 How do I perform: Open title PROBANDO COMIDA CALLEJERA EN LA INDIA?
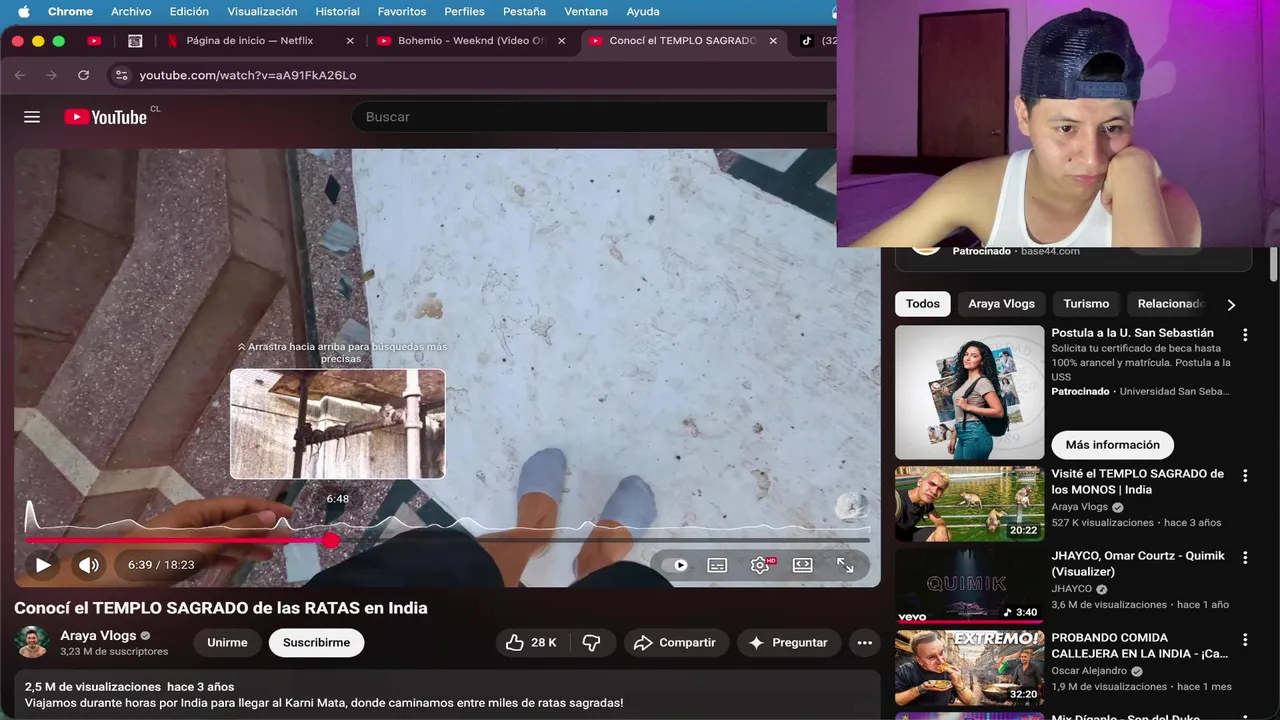pos(1140,646)
